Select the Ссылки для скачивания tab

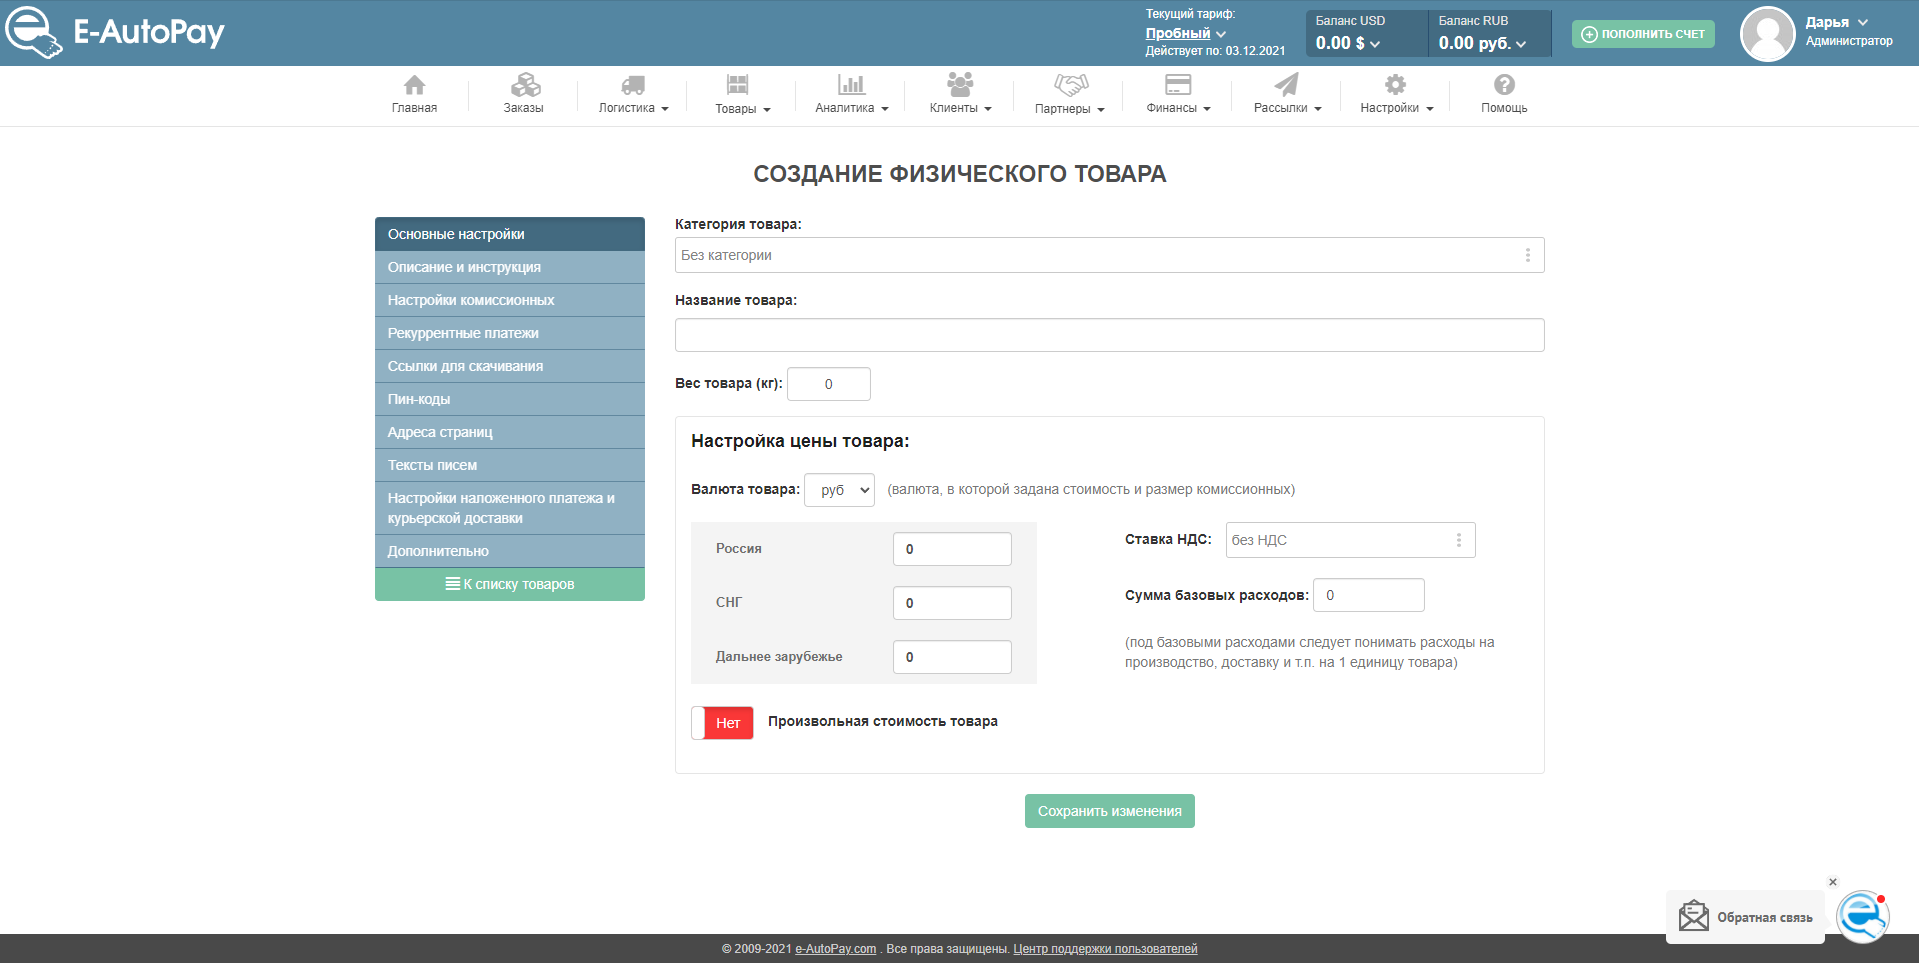point(510,366)
